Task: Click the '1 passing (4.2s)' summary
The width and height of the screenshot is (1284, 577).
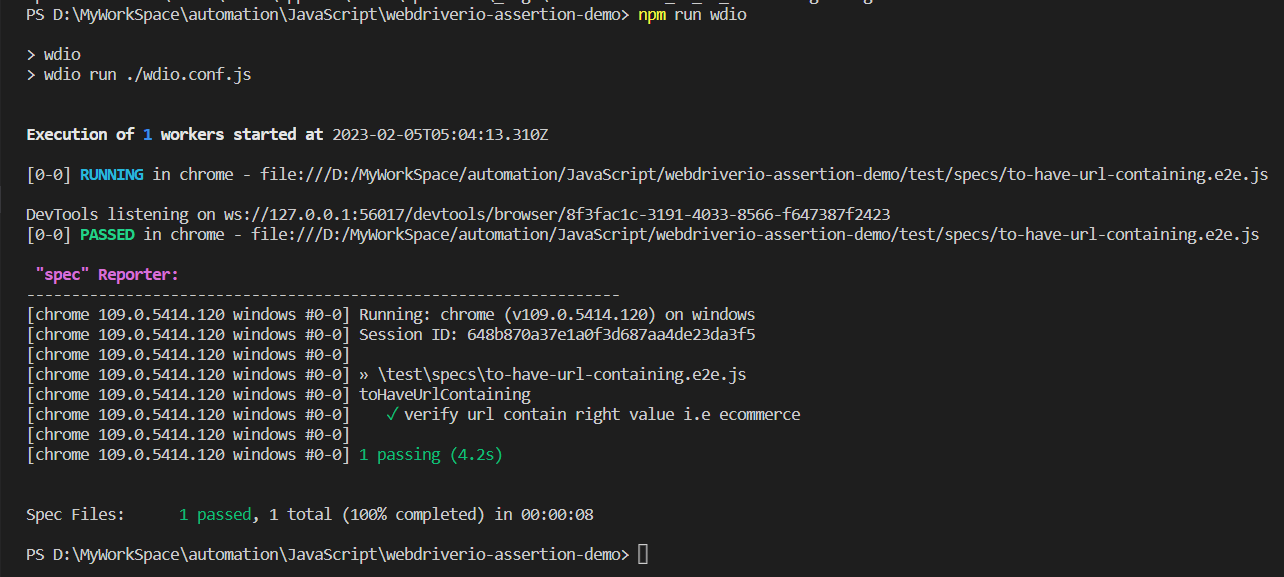Action: [431, 453]
